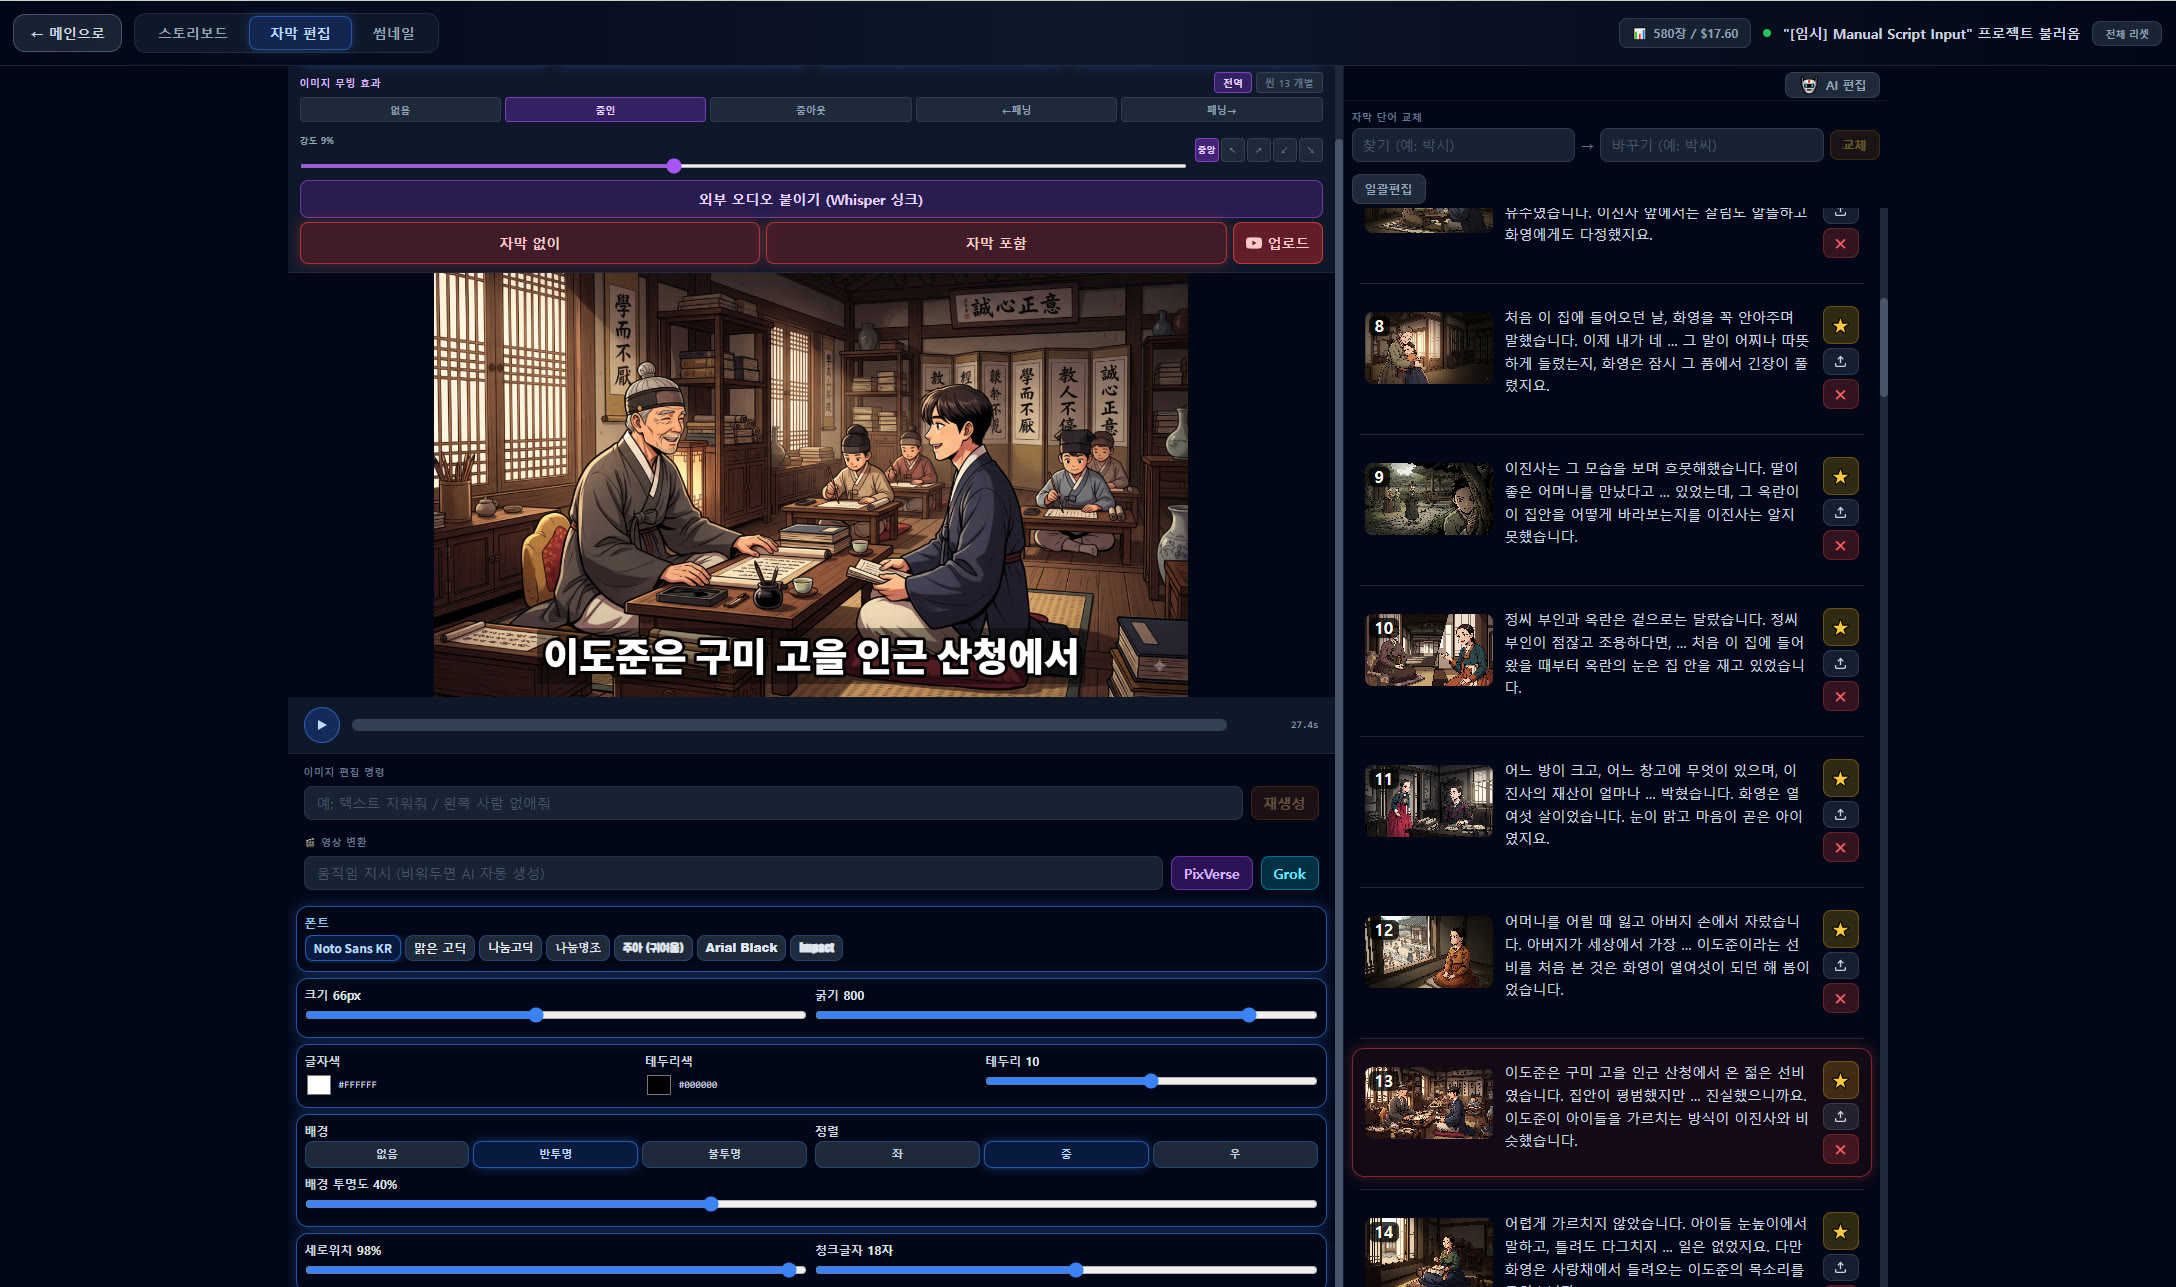Choose 줌인 image moving effect
This screenshot has height=1287, width=2176.
pyautogui.click(x=605, y=110)
